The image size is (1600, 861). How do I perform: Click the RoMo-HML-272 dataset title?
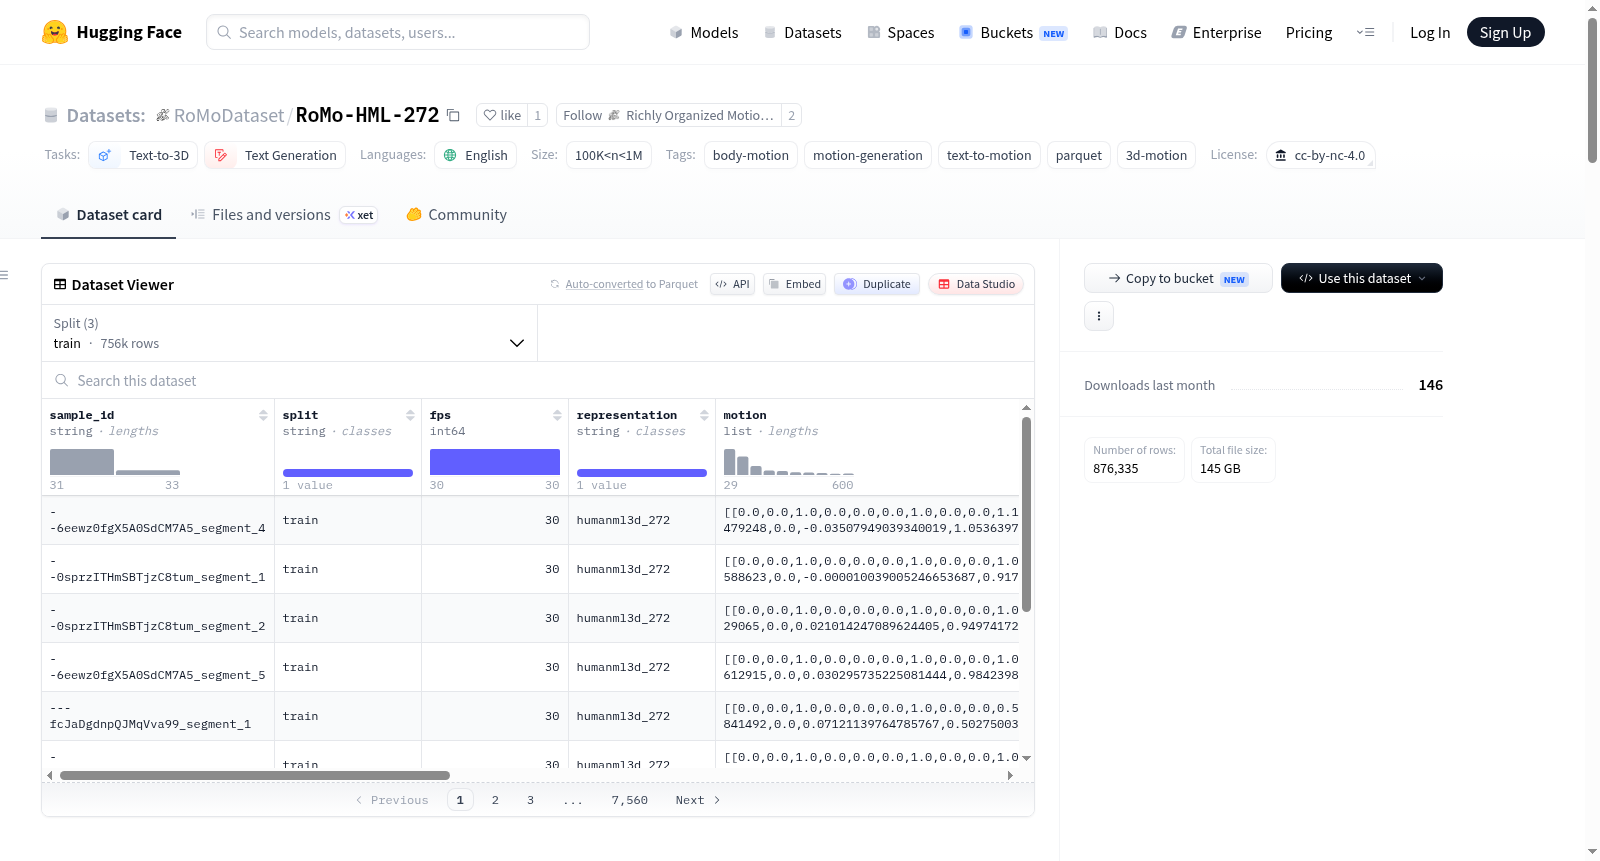[x=367, y=115]
